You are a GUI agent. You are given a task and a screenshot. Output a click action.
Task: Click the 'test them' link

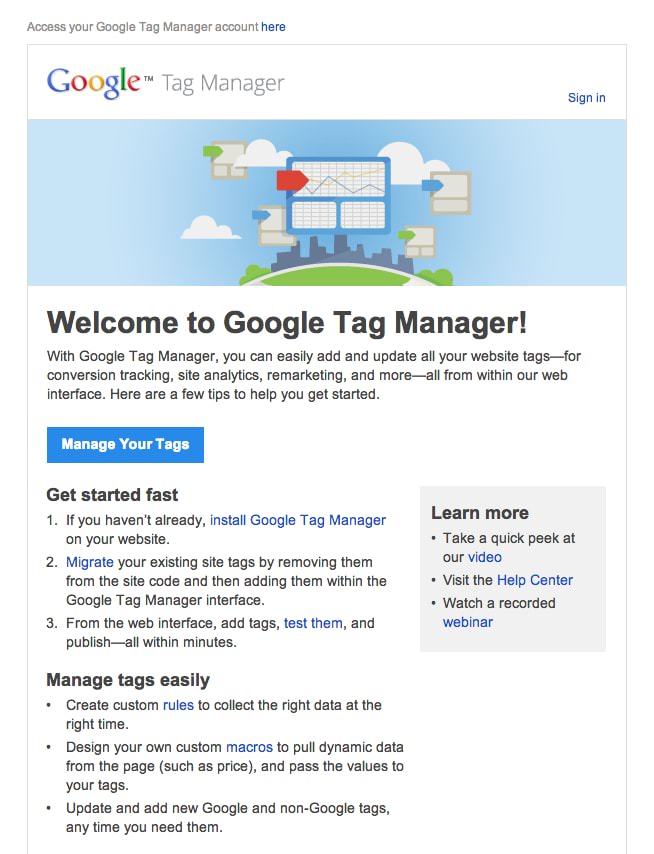(313, 623)
